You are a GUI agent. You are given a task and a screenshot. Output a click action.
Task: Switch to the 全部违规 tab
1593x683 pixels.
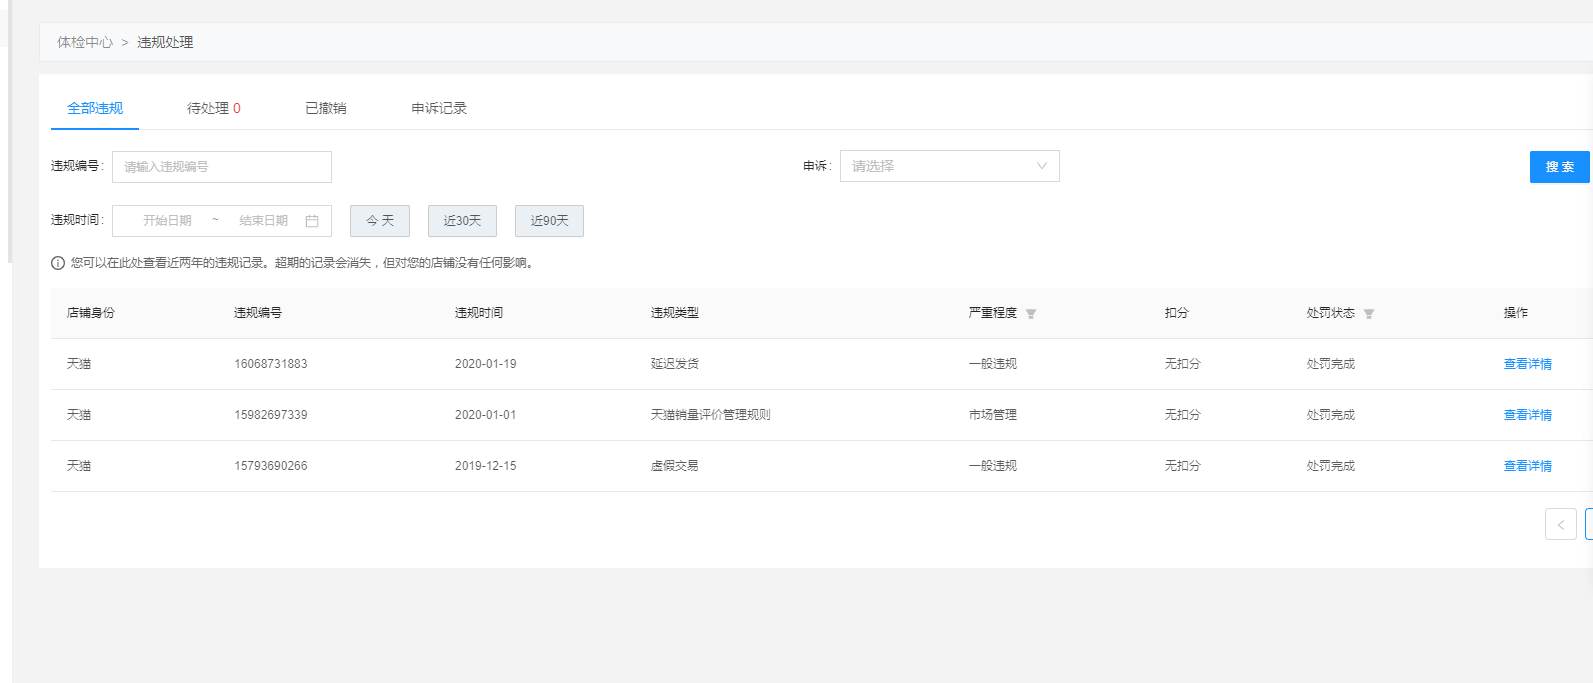(95, 108)
